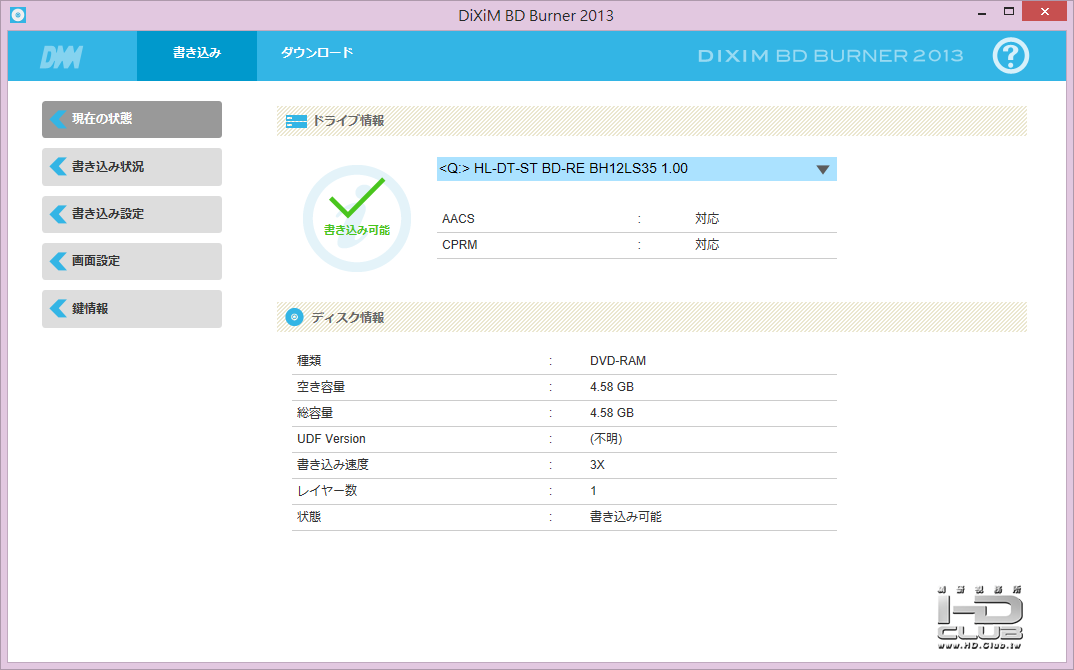The height and width of the screenshot is (670, 1074).
Task: Close the DiXiM BD Burner window
Action: [1045, 12]
